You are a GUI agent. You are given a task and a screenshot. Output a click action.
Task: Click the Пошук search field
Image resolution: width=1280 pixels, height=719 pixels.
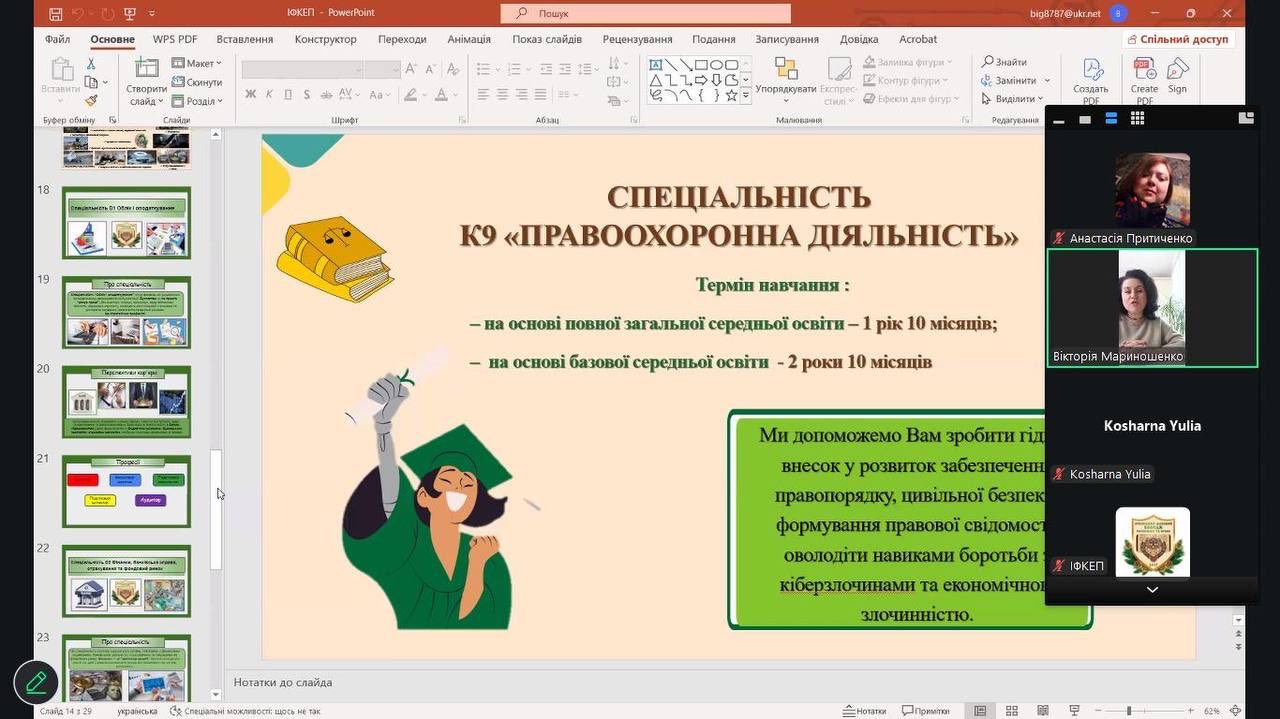pos(646,13)
